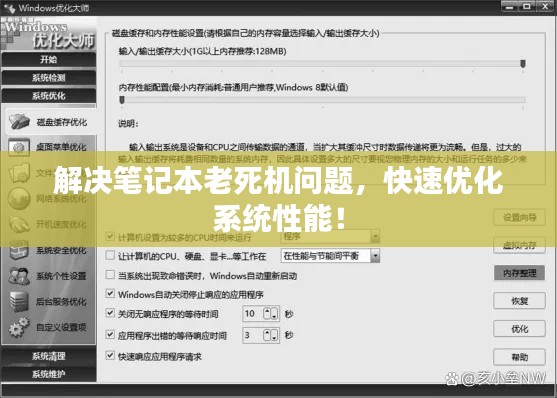Toggle 快速响应应用程序请求 checkbox
Screen dimensions: 557x398
click(110, 355)
